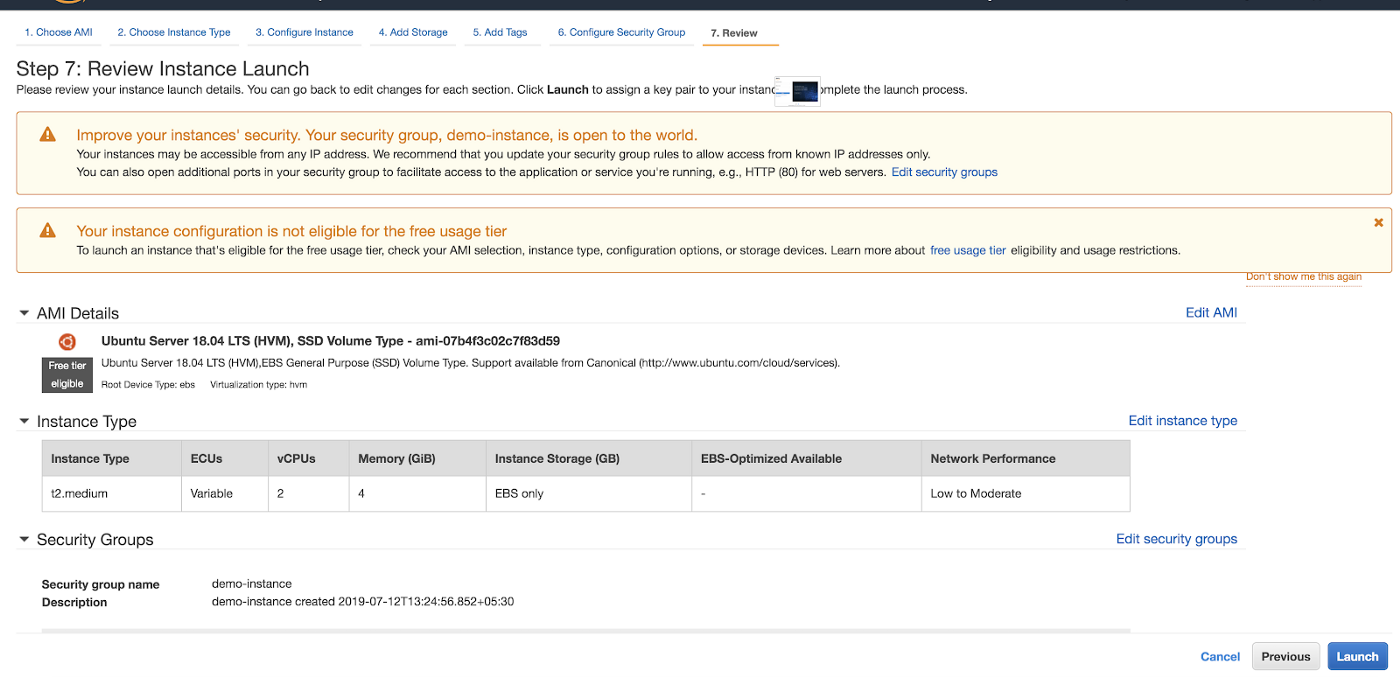This screenshot has height=677, width=1400.
Task: Click the Previous button
Action: click(1285, 656)
